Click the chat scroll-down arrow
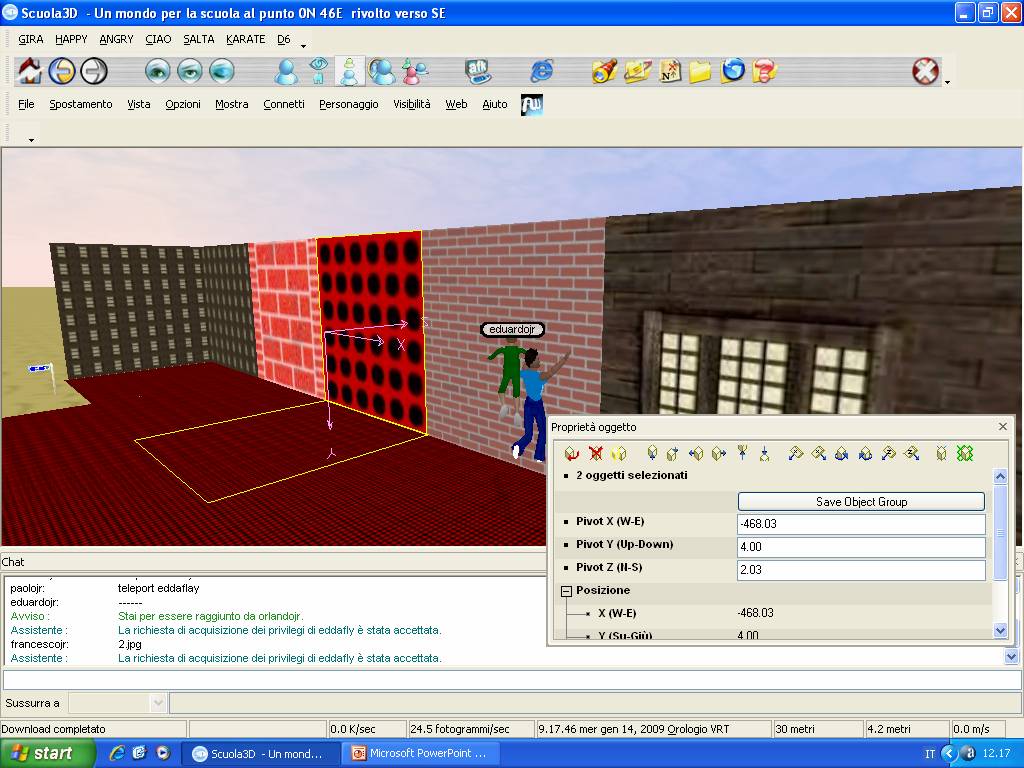The image size is (1024, 768). click(1012, 657)
